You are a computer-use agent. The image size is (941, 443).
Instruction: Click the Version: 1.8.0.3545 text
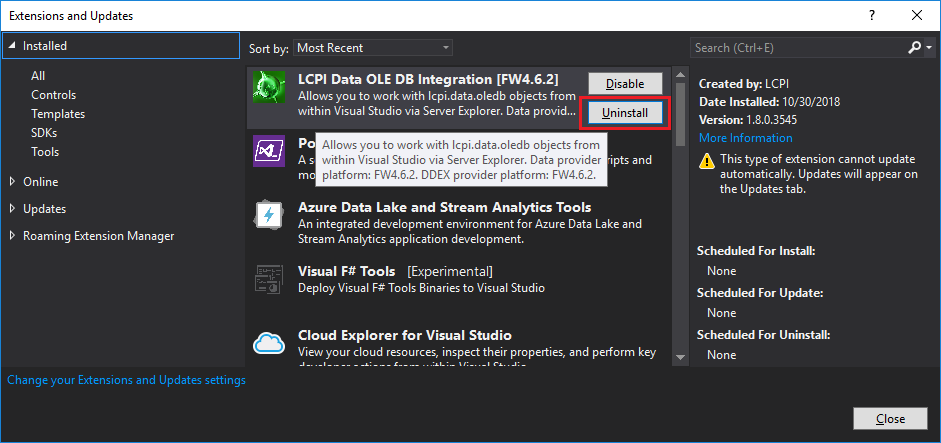748,119
